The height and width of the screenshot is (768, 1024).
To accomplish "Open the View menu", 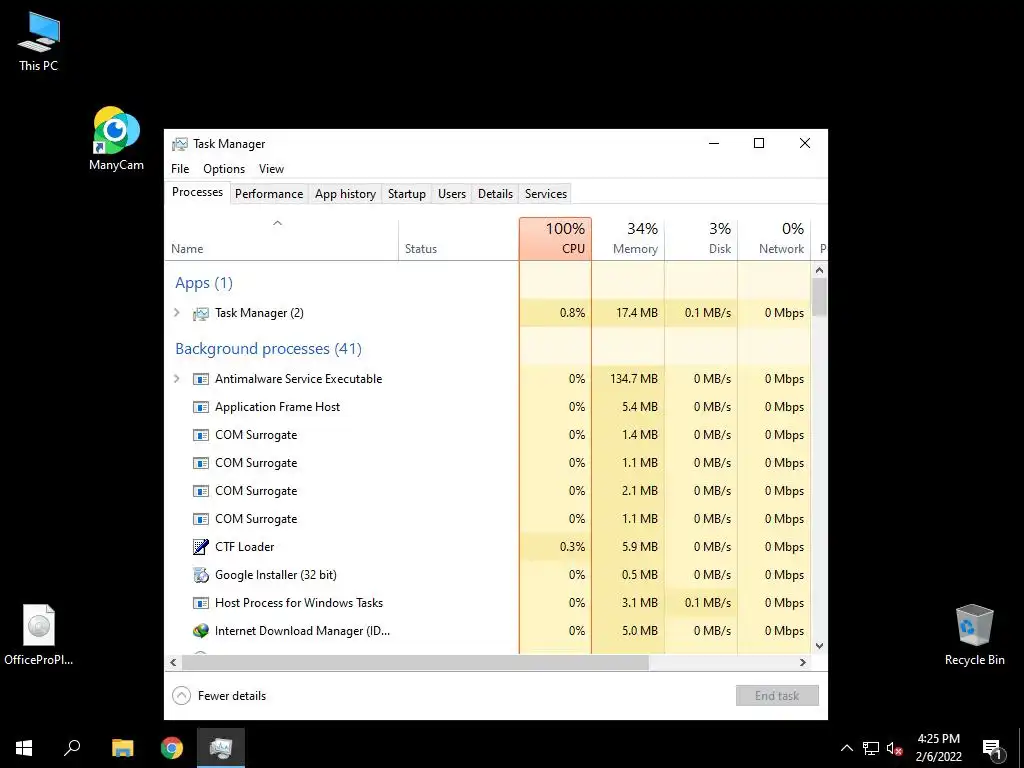I will click(x=271, y=168).
